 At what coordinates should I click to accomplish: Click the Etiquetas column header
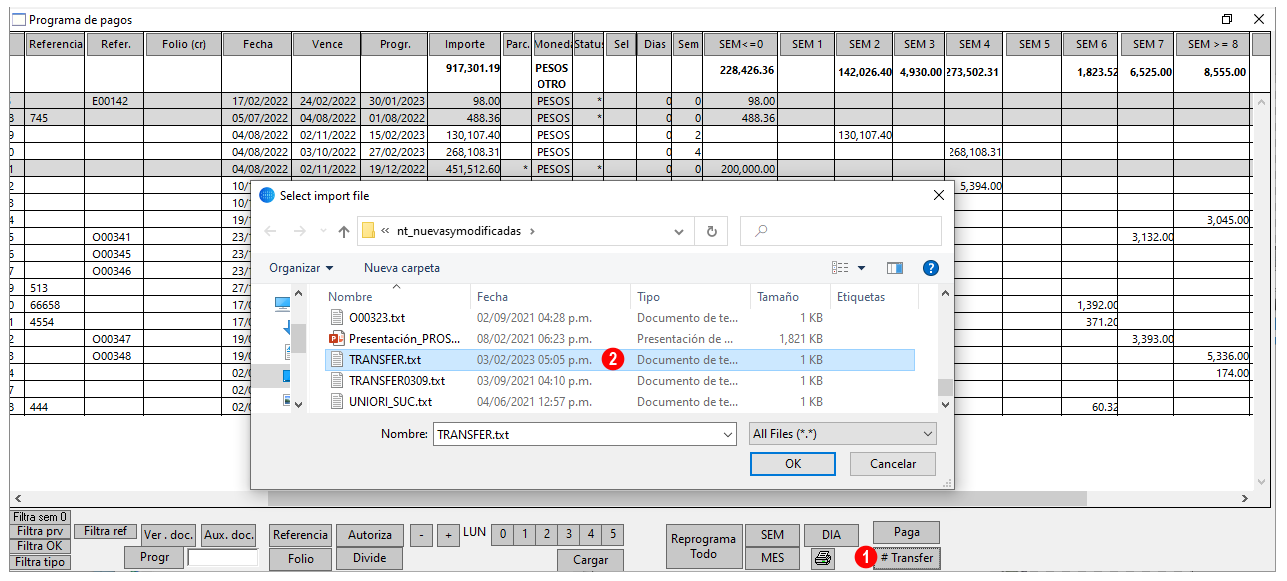pos(875,297)
